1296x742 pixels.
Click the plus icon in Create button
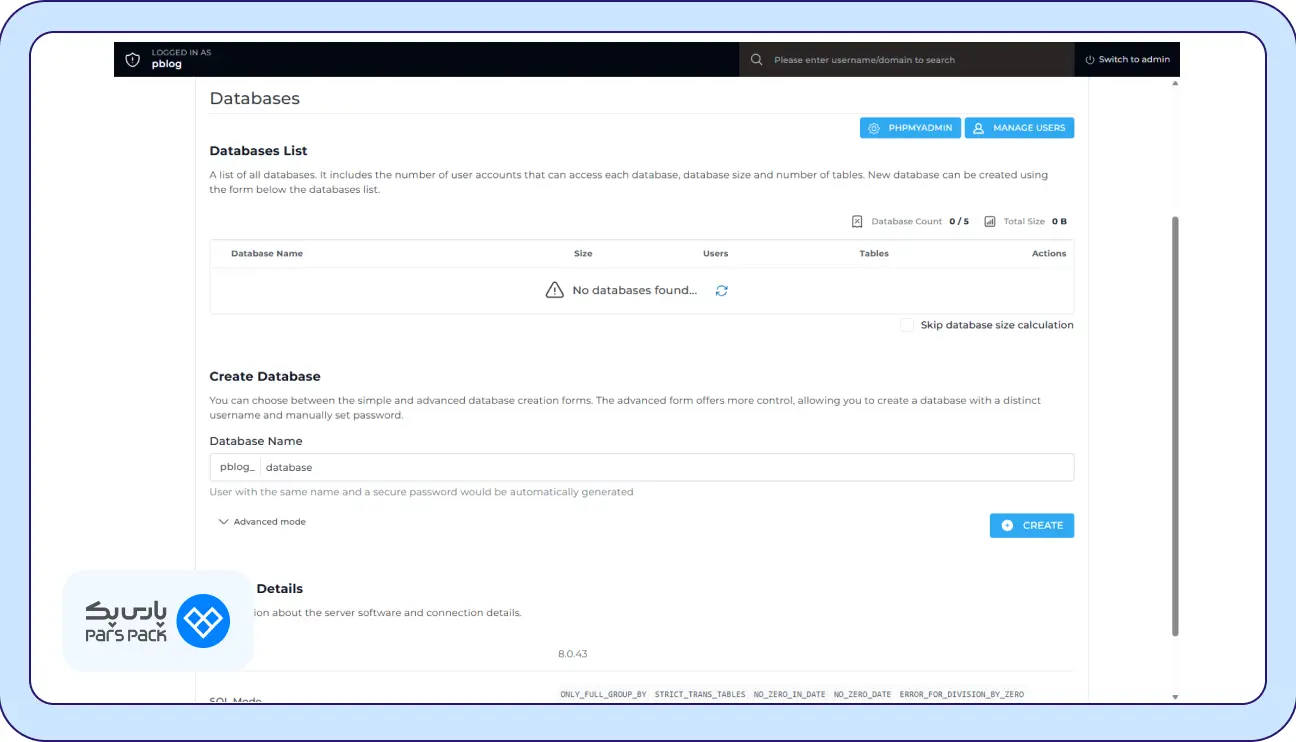(1007, 525)
